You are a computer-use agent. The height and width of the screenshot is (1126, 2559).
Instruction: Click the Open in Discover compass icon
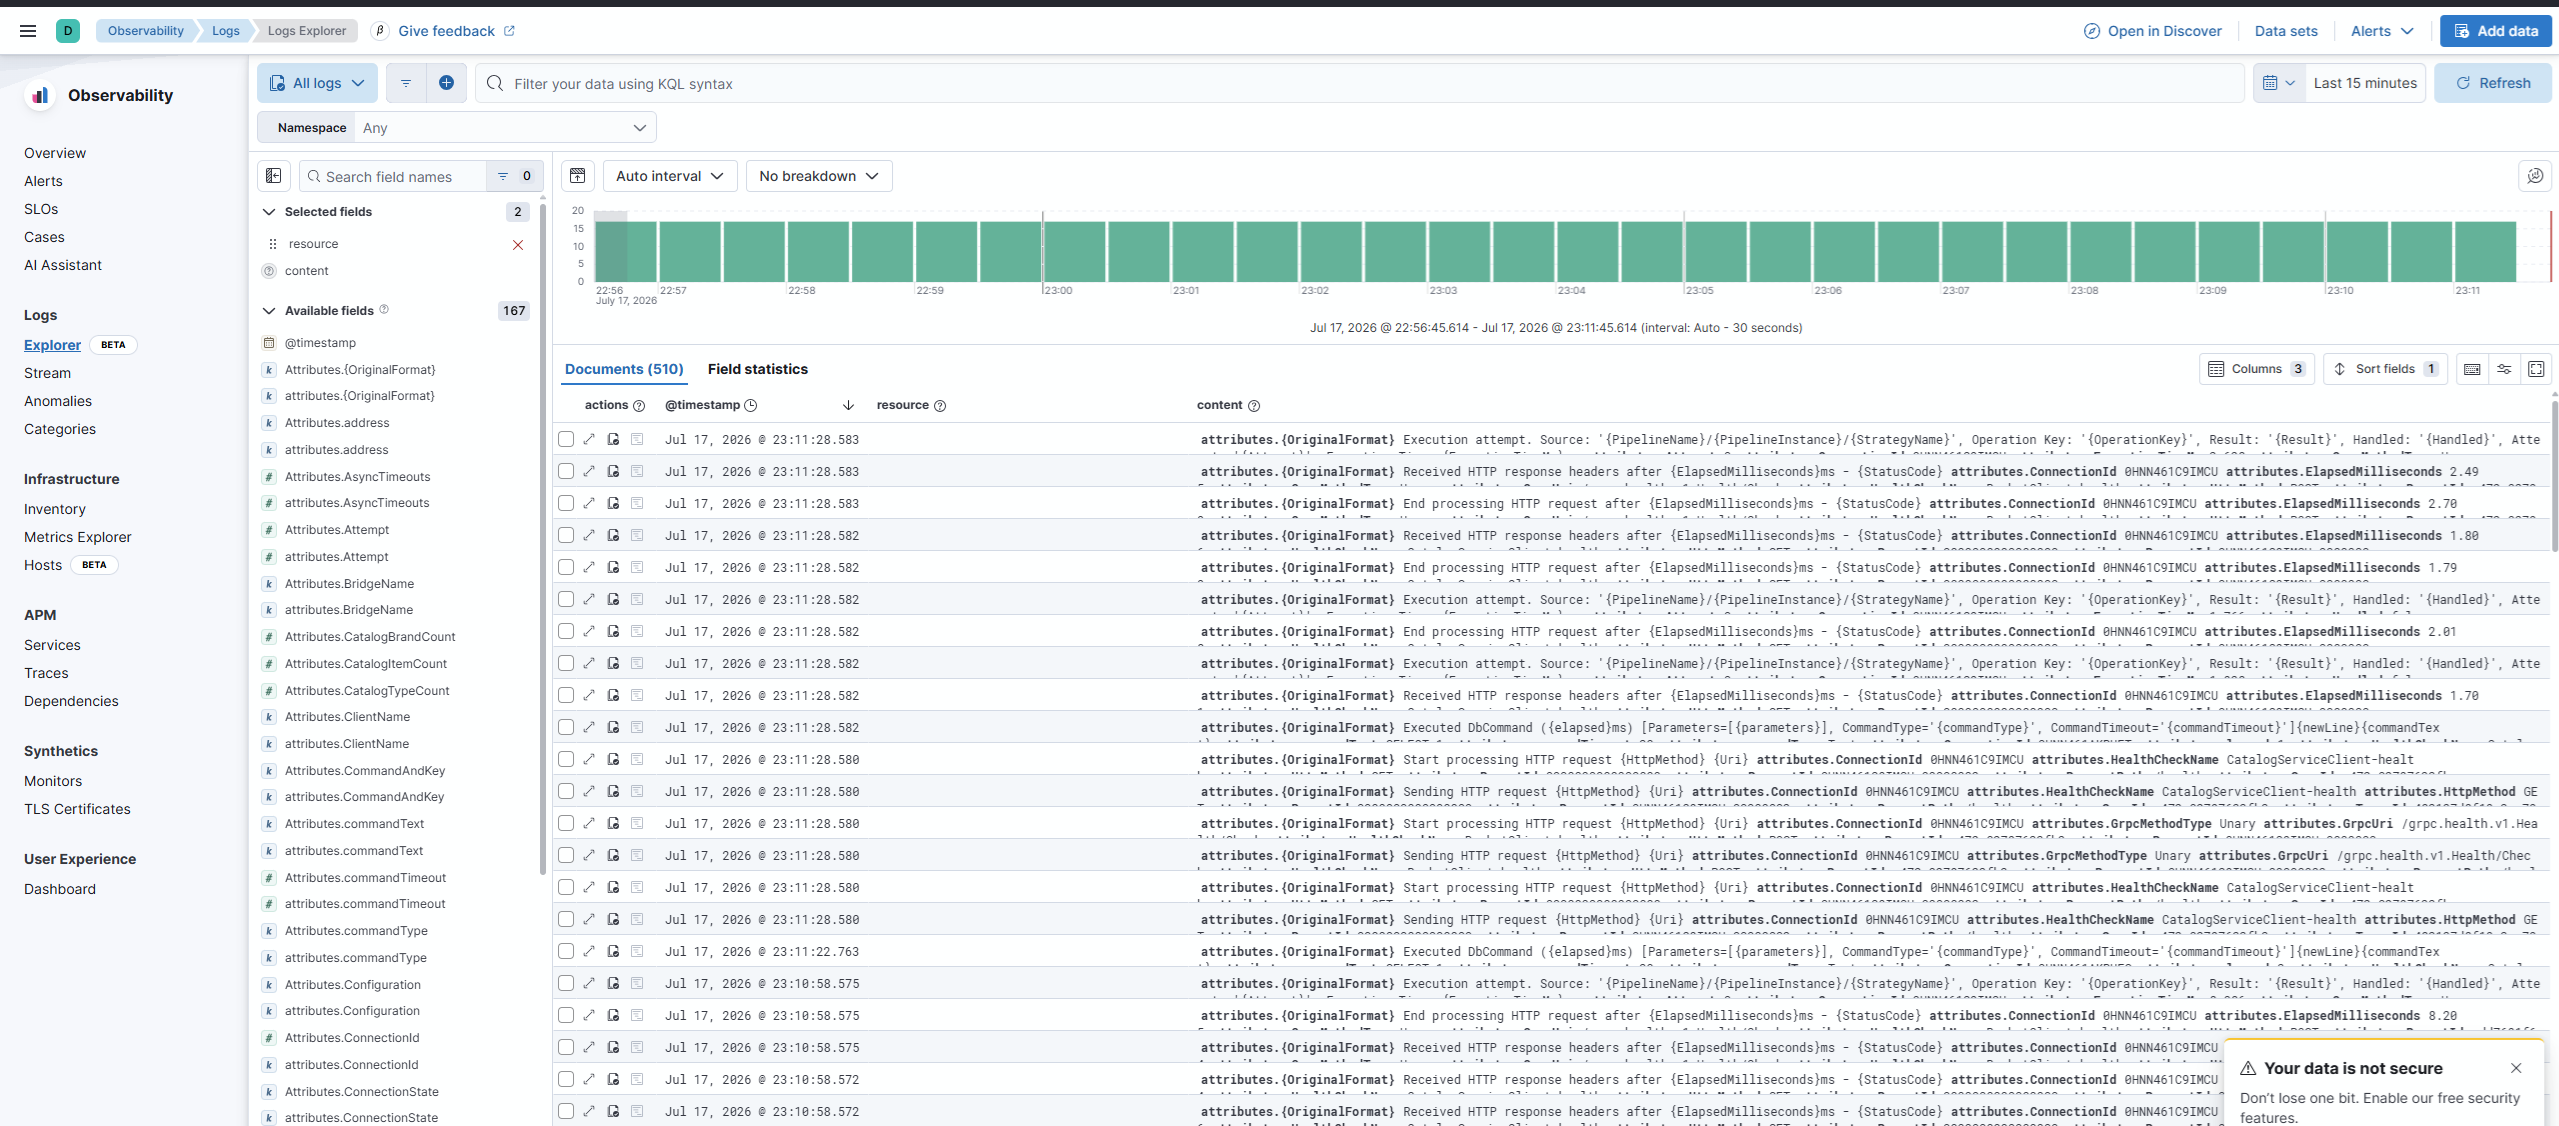tap(2091, 31)
